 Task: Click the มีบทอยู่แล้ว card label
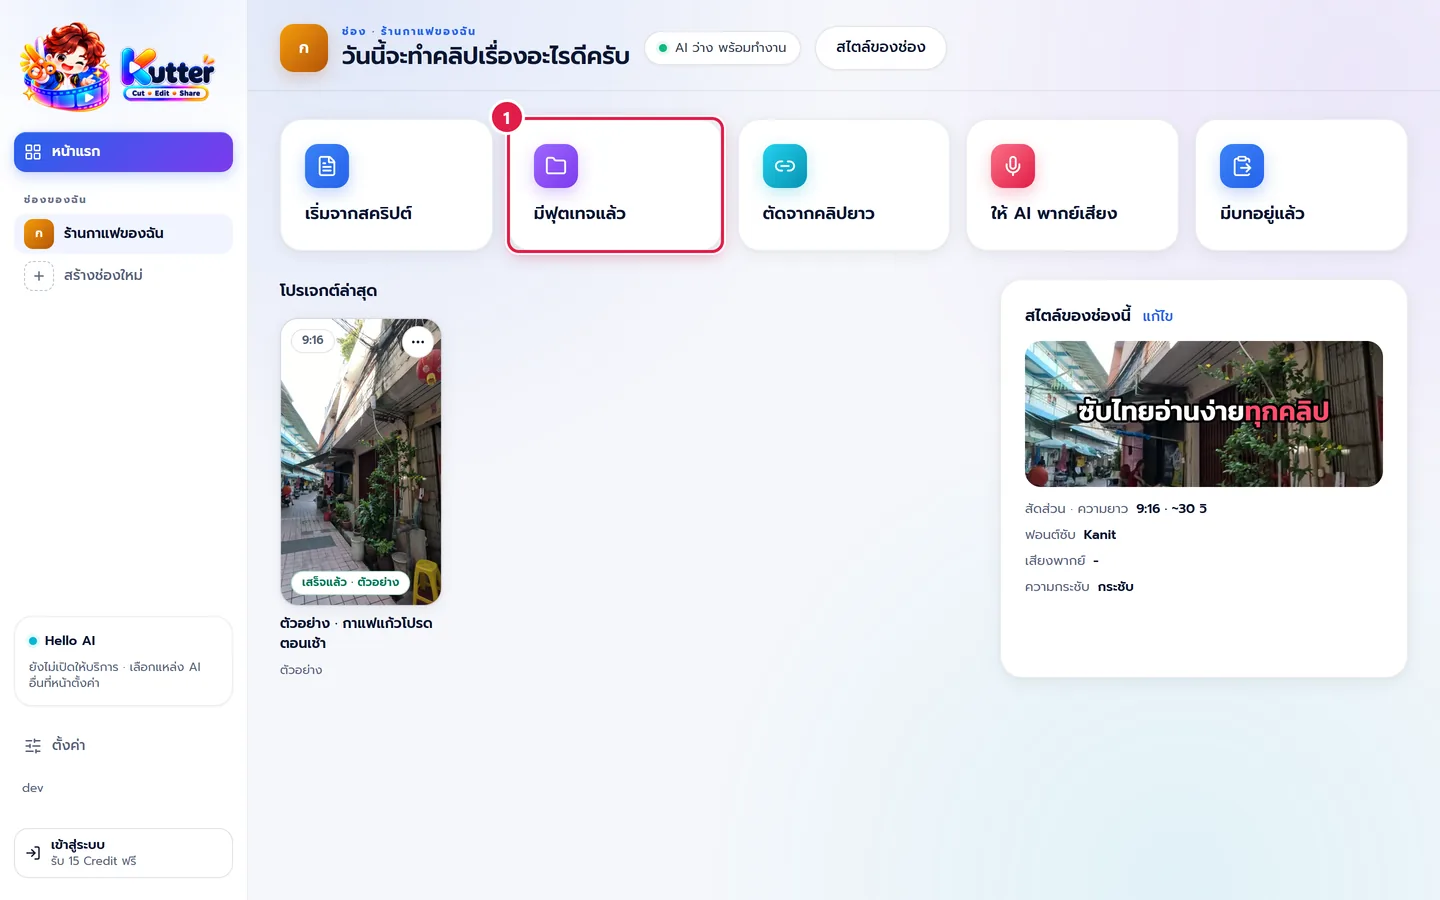pyautogui.click(x=1262, y=213)
